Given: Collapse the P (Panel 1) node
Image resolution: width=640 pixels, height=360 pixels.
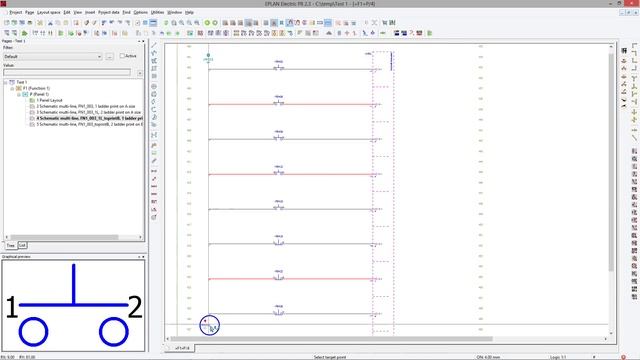Looking at the screenshot, I should pos(19,94).
